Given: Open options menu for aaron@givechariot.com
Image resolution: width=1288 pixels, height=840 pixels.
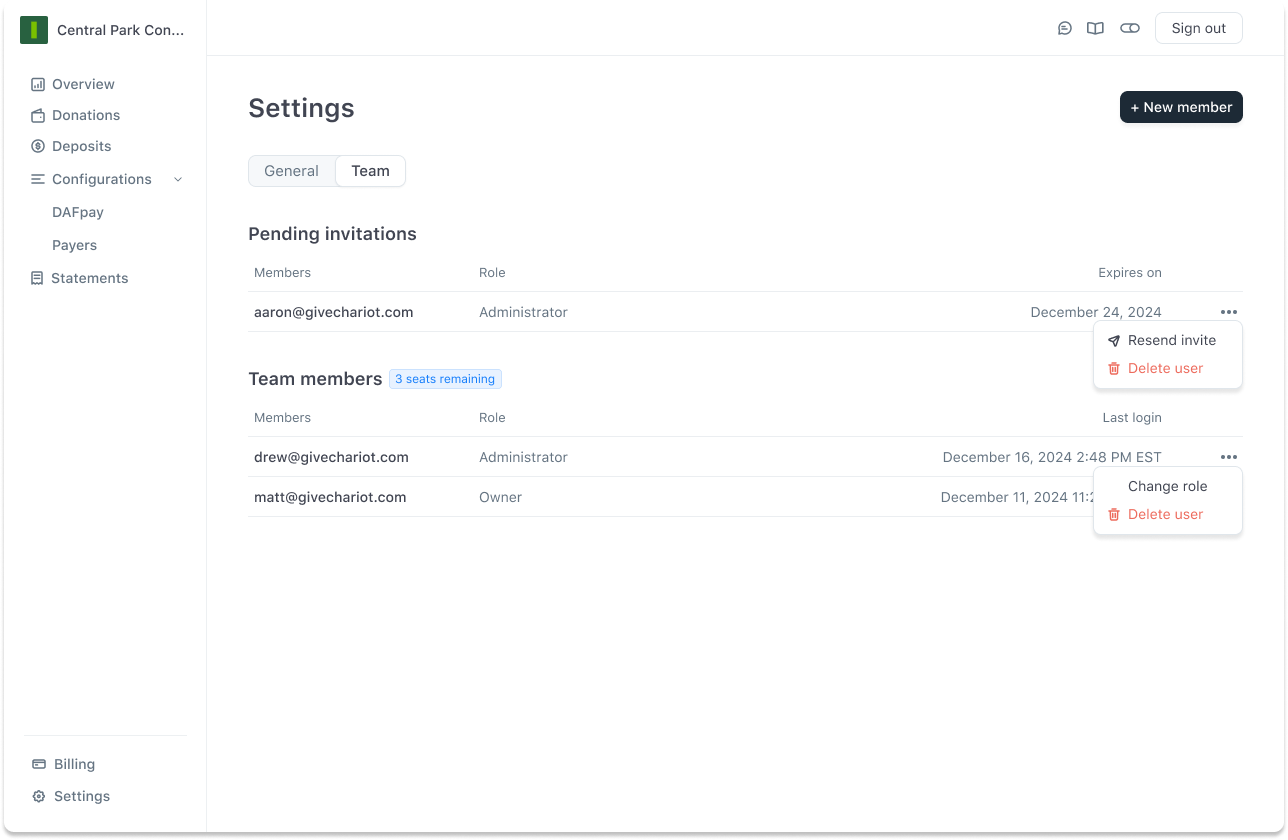Looking at the screenshot, I should (1229, 312).
